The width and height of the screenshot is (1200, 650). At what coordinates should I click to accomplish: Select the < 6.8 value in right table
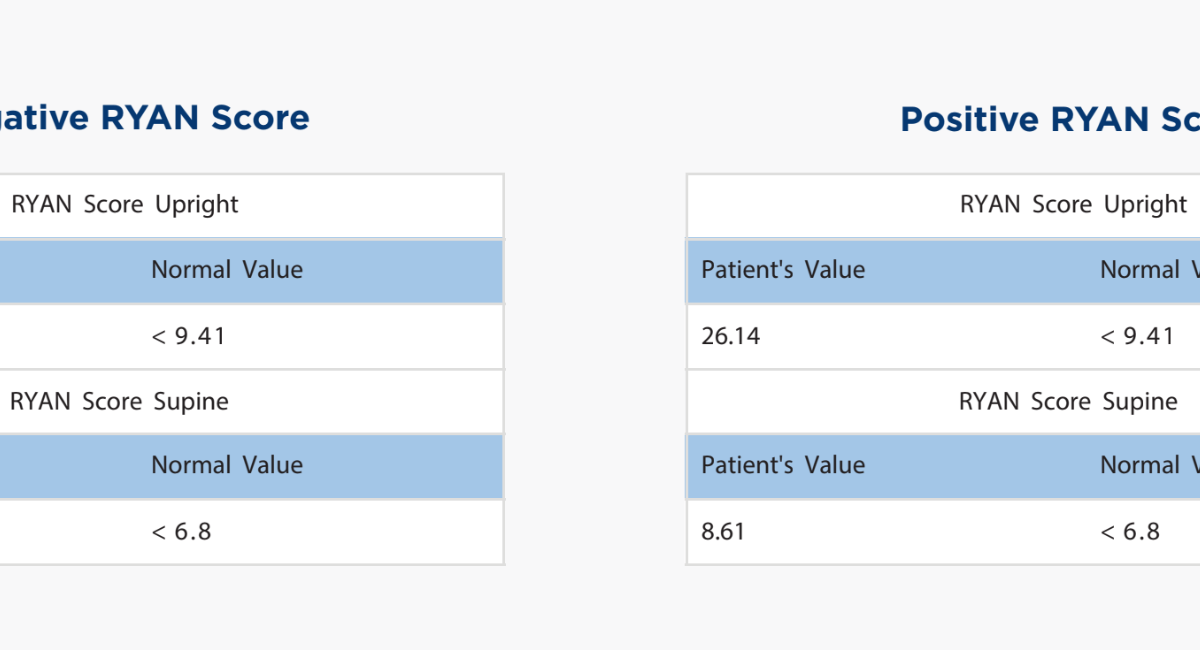coord(1130,531)
